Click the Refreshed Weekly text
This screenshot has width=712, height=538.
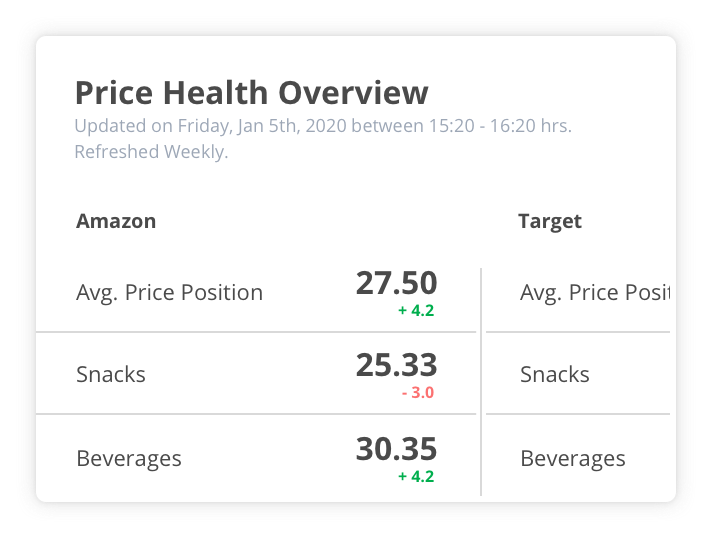[x=151, y=153]
